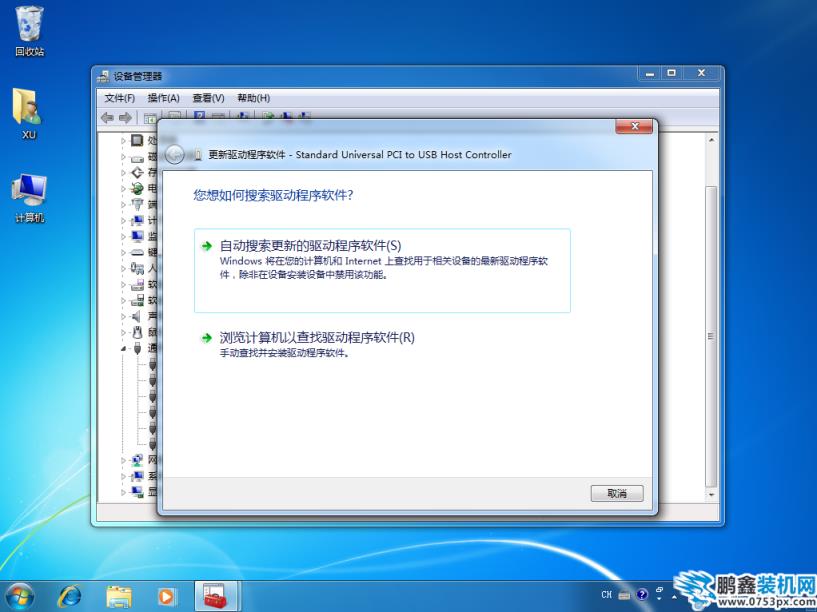Open the Computer (计算机) desktop icon
817x612 pixels.
click(x=29, y=198)
